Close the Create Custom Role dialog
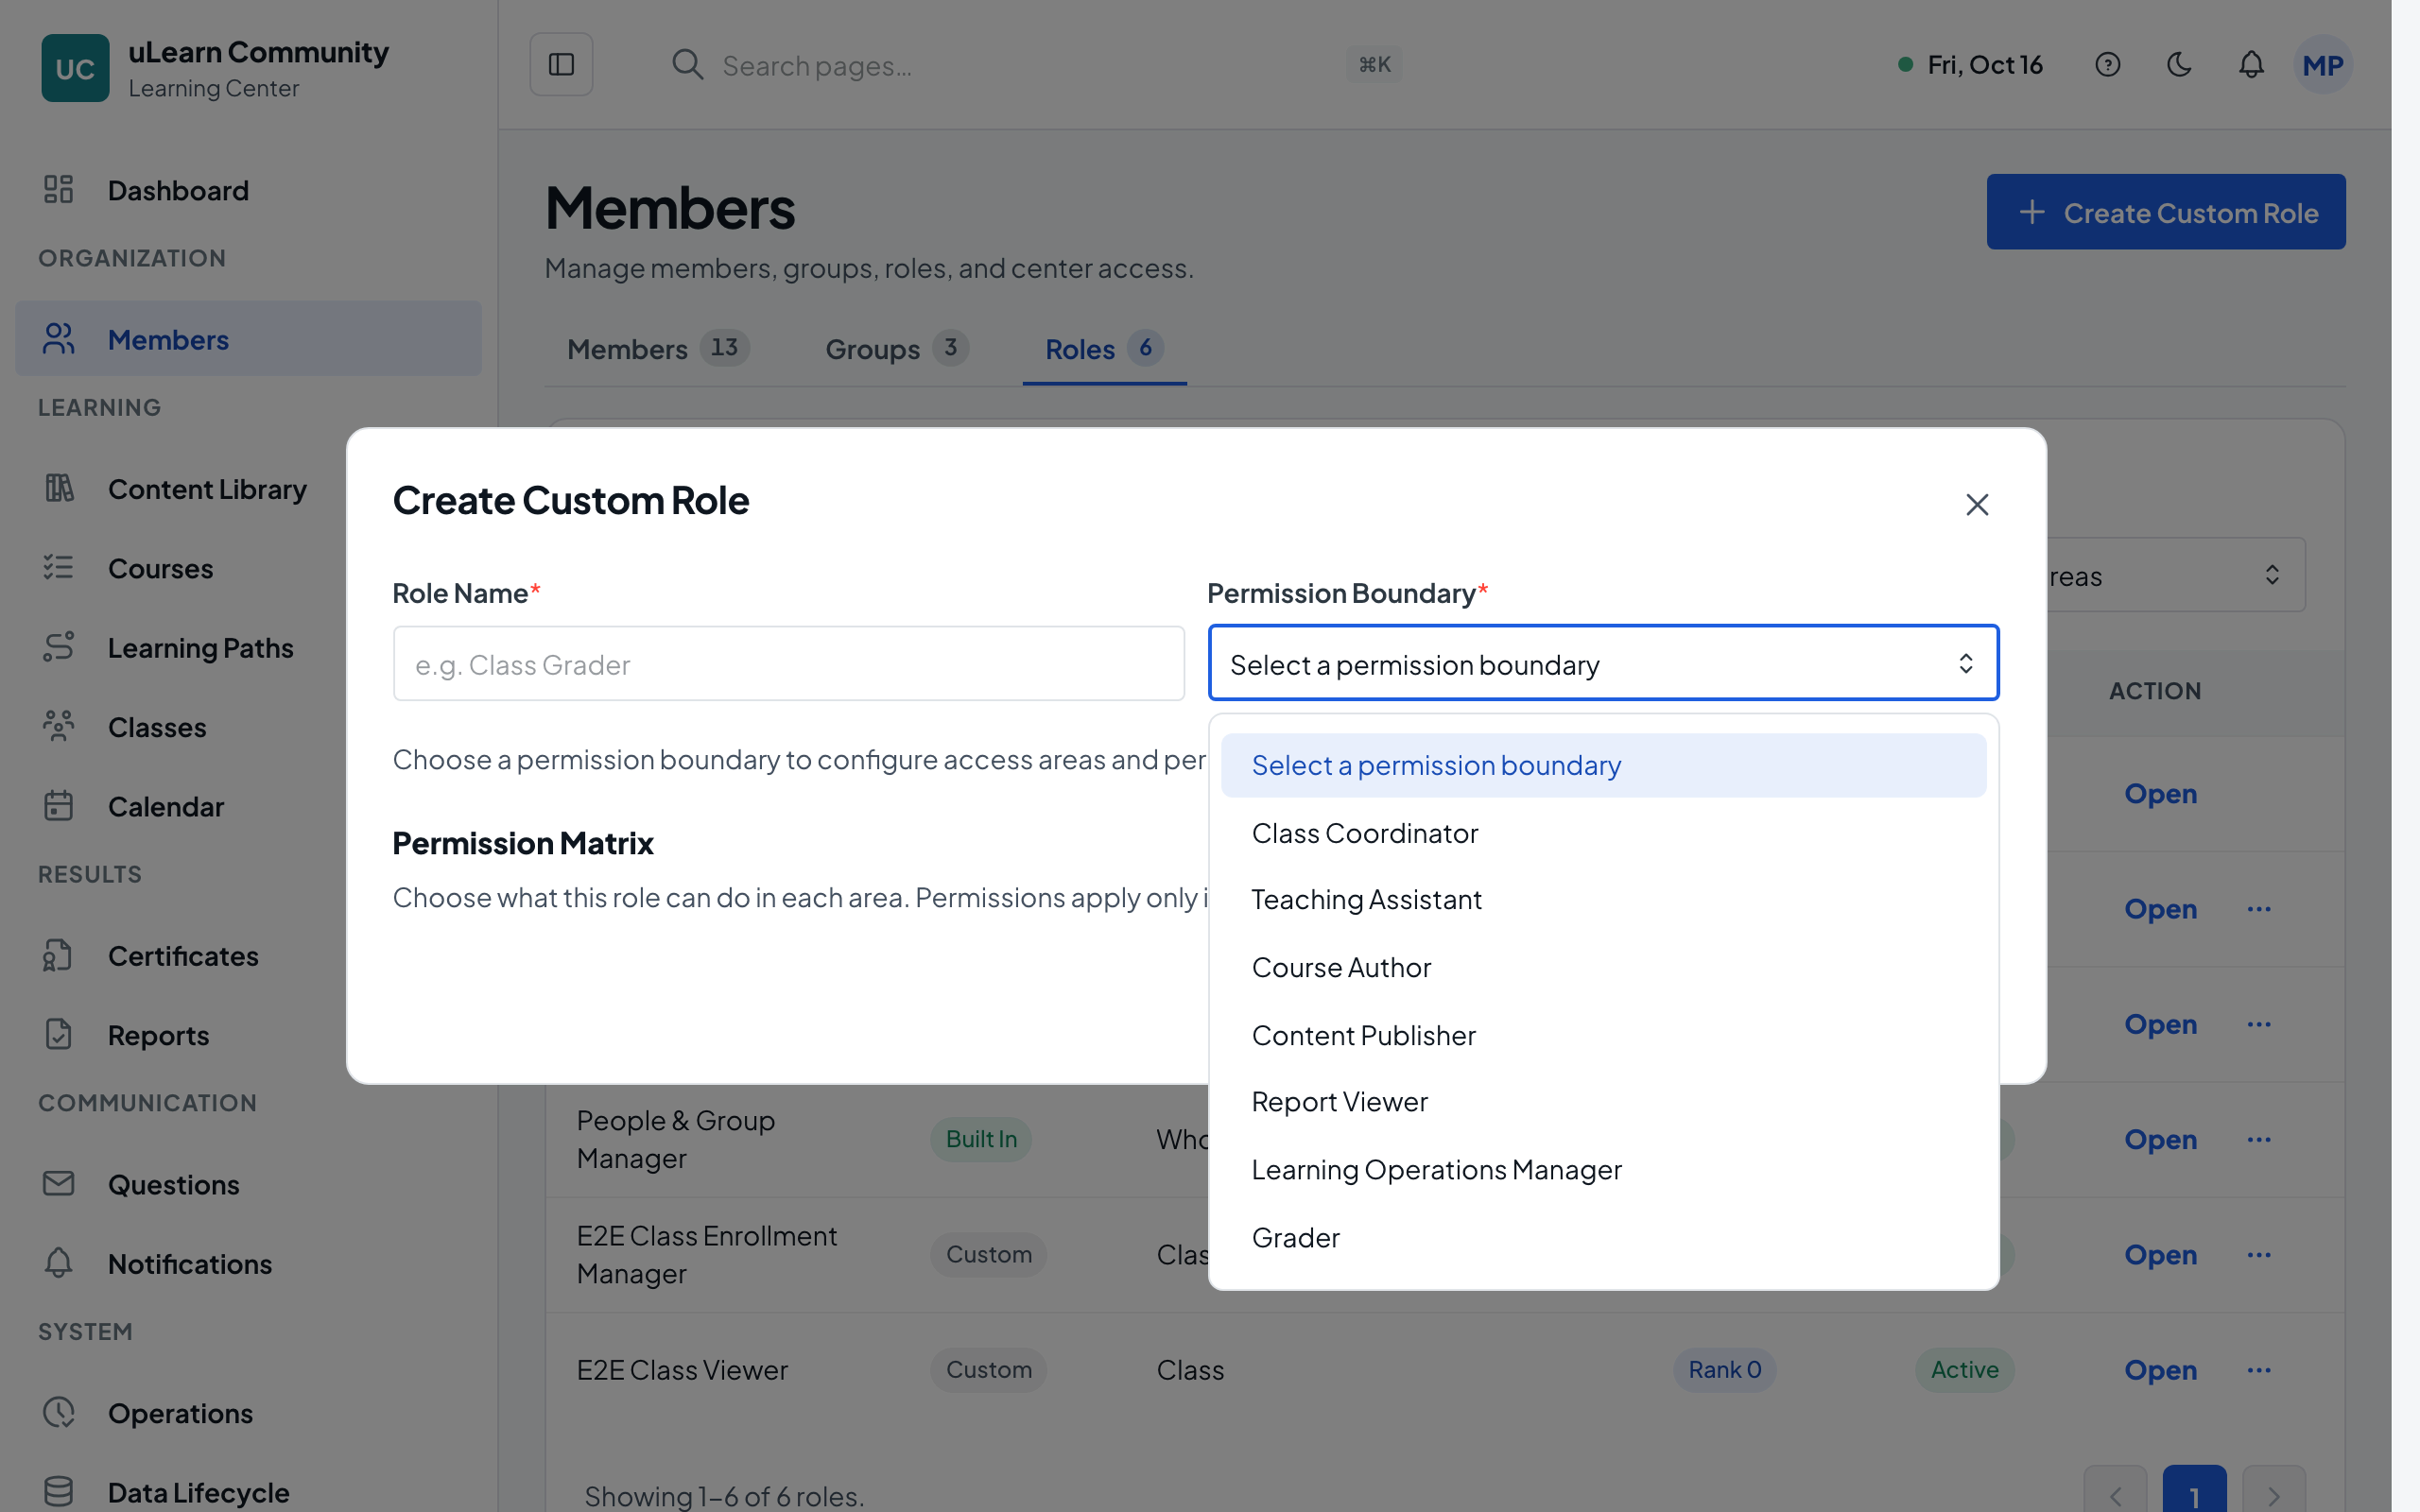The height and width of the screenshot is (1512, 2420). click(x=1977, y=504)
